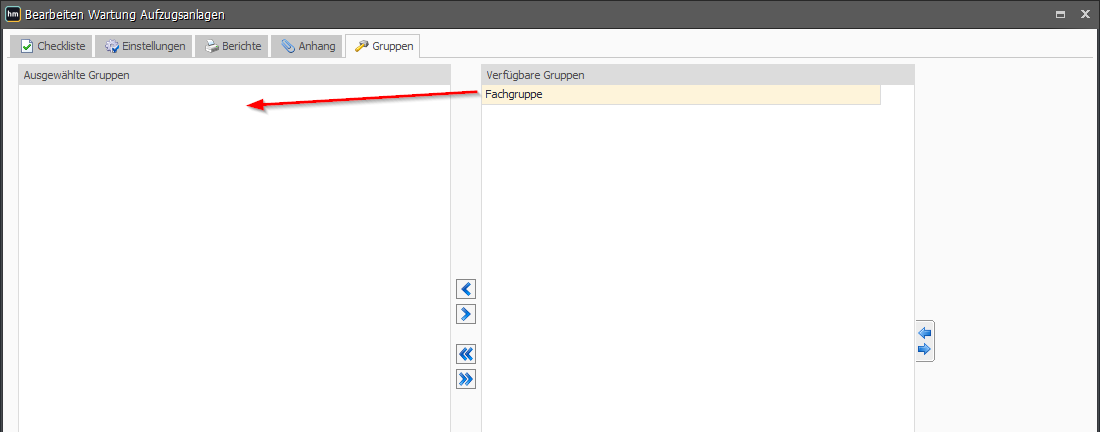The width and height of the screenshot is (1100, 432).
Task: Switch to the Checkliste tab
Action: pos(53,46)
